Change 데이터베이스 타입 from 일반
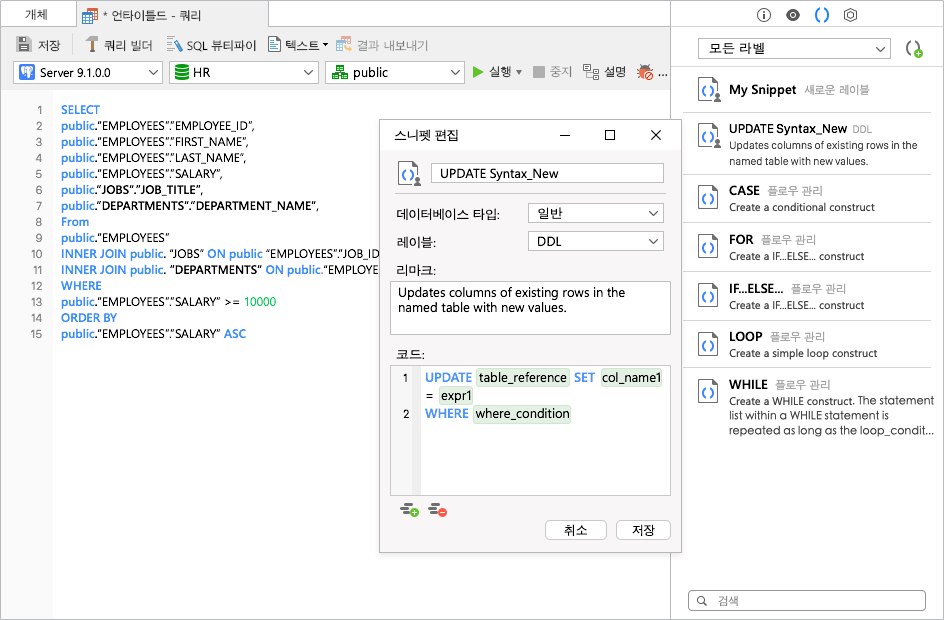 595,213
